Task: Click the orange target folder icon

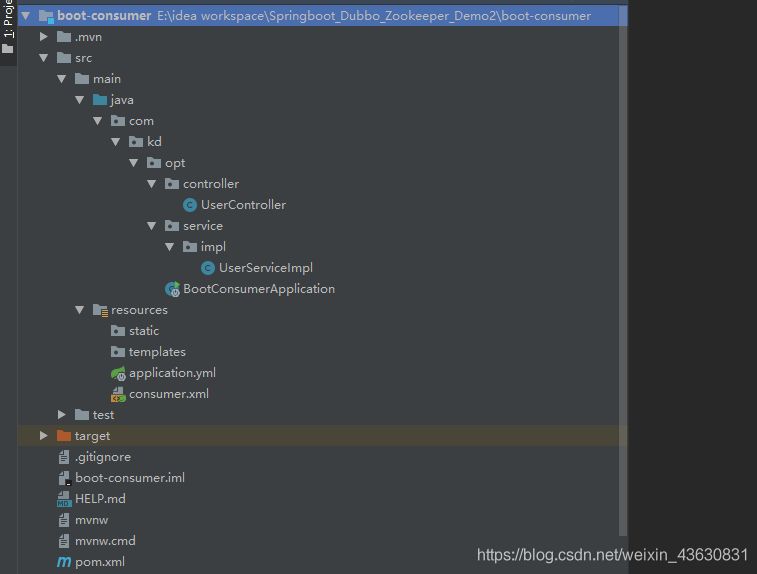Action: pyautogui.click(x=64, y=436)
